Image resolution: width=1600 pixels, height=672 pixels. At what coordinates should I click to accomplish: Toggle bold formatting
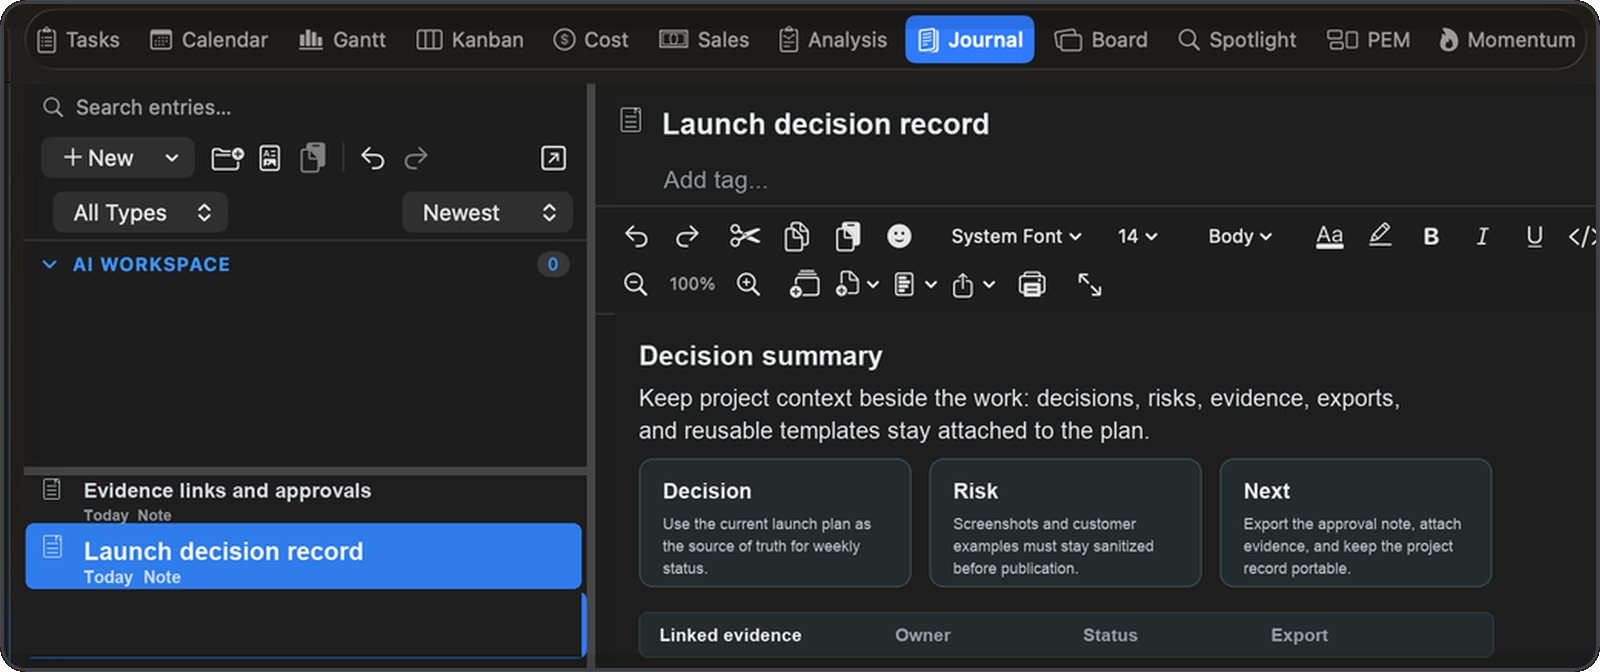pyautogui.click(x=1431, y=236)
